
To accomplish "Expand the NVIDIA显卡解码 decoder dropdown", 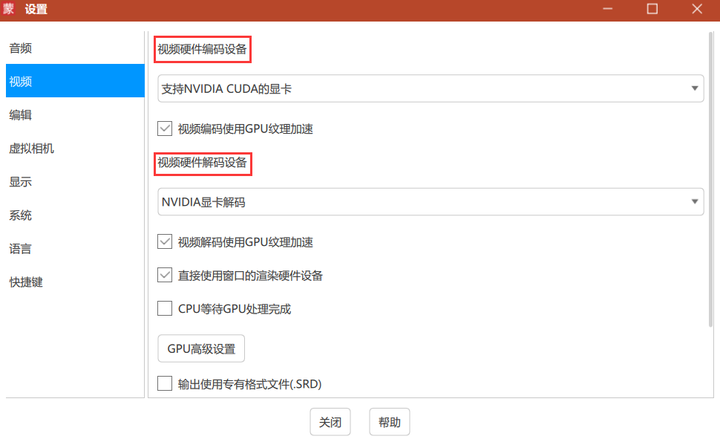I will pos(430,202).
